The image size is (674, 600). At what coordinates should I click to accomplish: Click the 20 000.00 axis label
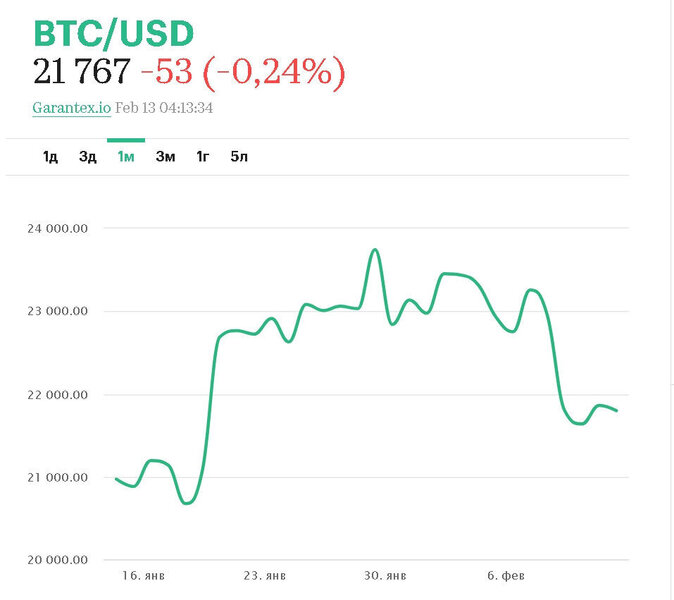(x=60, y=560)
